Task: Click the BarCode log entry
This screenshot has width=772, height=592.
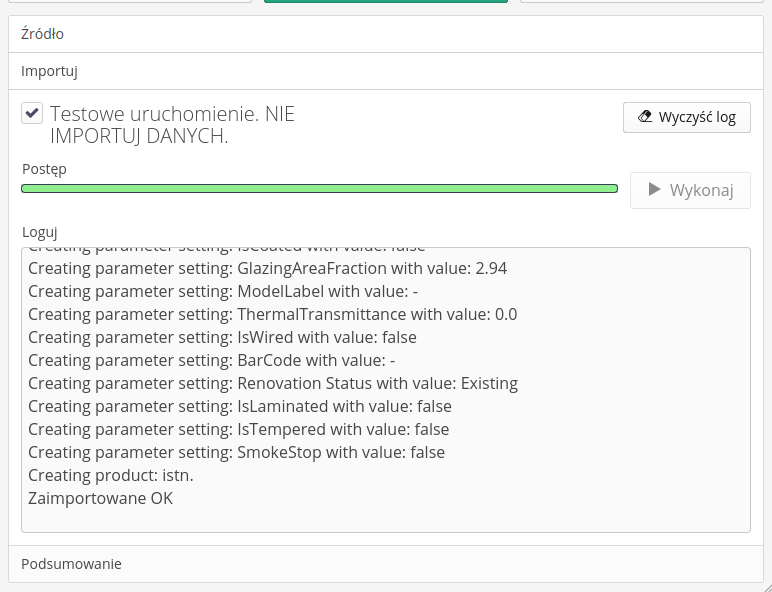Action: (212, 360)
